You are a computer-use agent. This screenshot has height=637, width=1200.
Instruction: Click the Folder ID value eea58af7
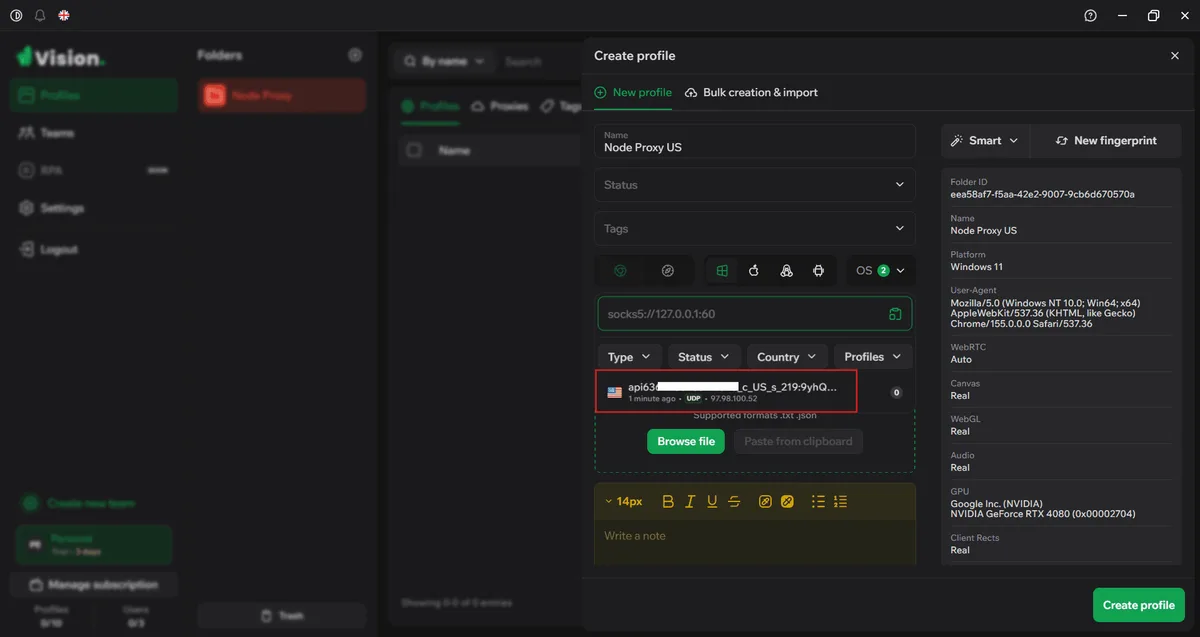(1042, 194)
